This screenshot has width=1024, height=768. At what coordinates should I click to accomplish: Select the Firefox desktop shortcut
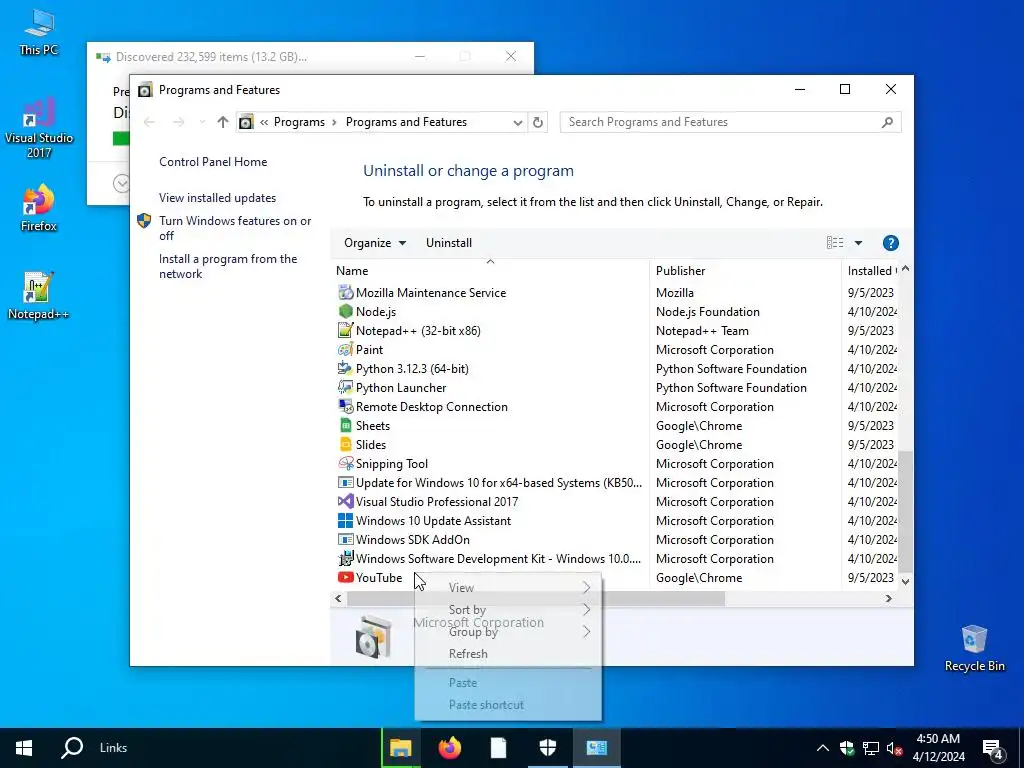pyautogui.click(x=39, y=208)
